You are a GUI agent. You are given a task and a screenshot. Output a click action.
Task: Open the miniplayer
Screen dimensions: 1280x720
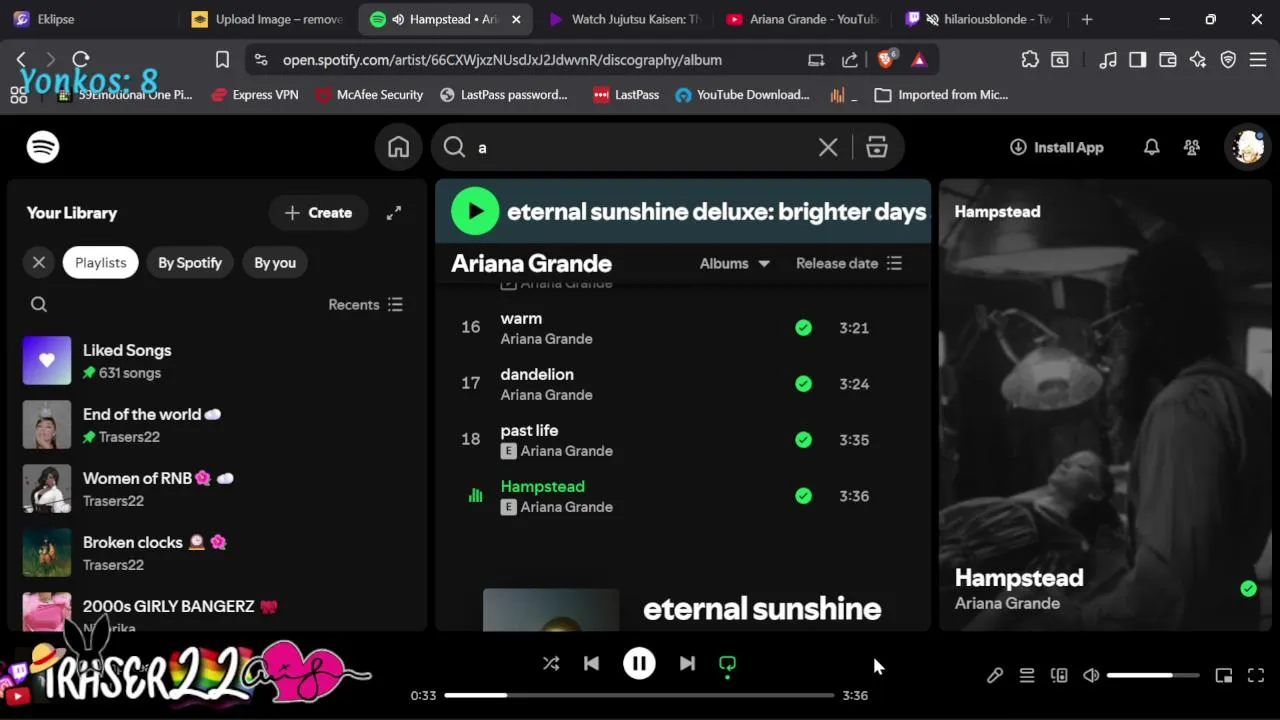[x=1224, y=676]
